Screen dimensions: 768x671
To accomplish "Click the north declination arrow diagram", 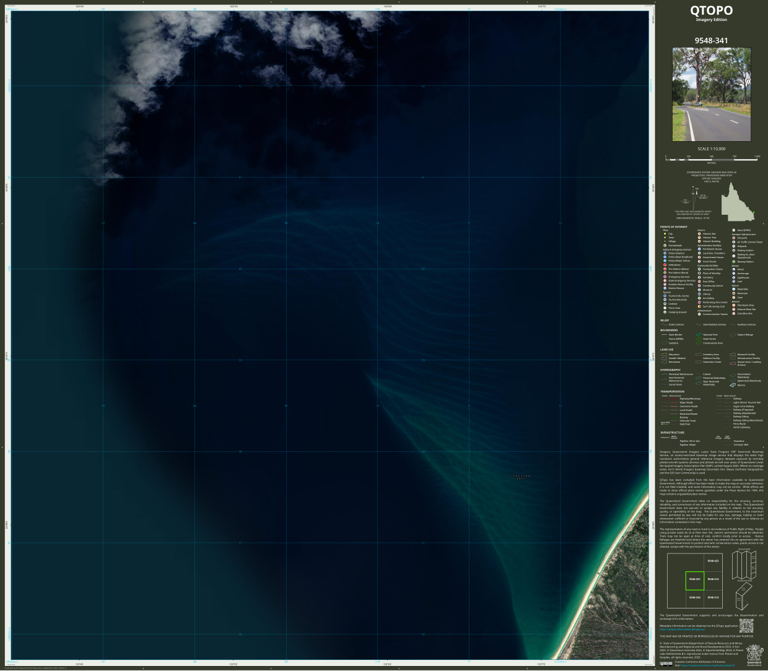I will [x=695, y=198].
